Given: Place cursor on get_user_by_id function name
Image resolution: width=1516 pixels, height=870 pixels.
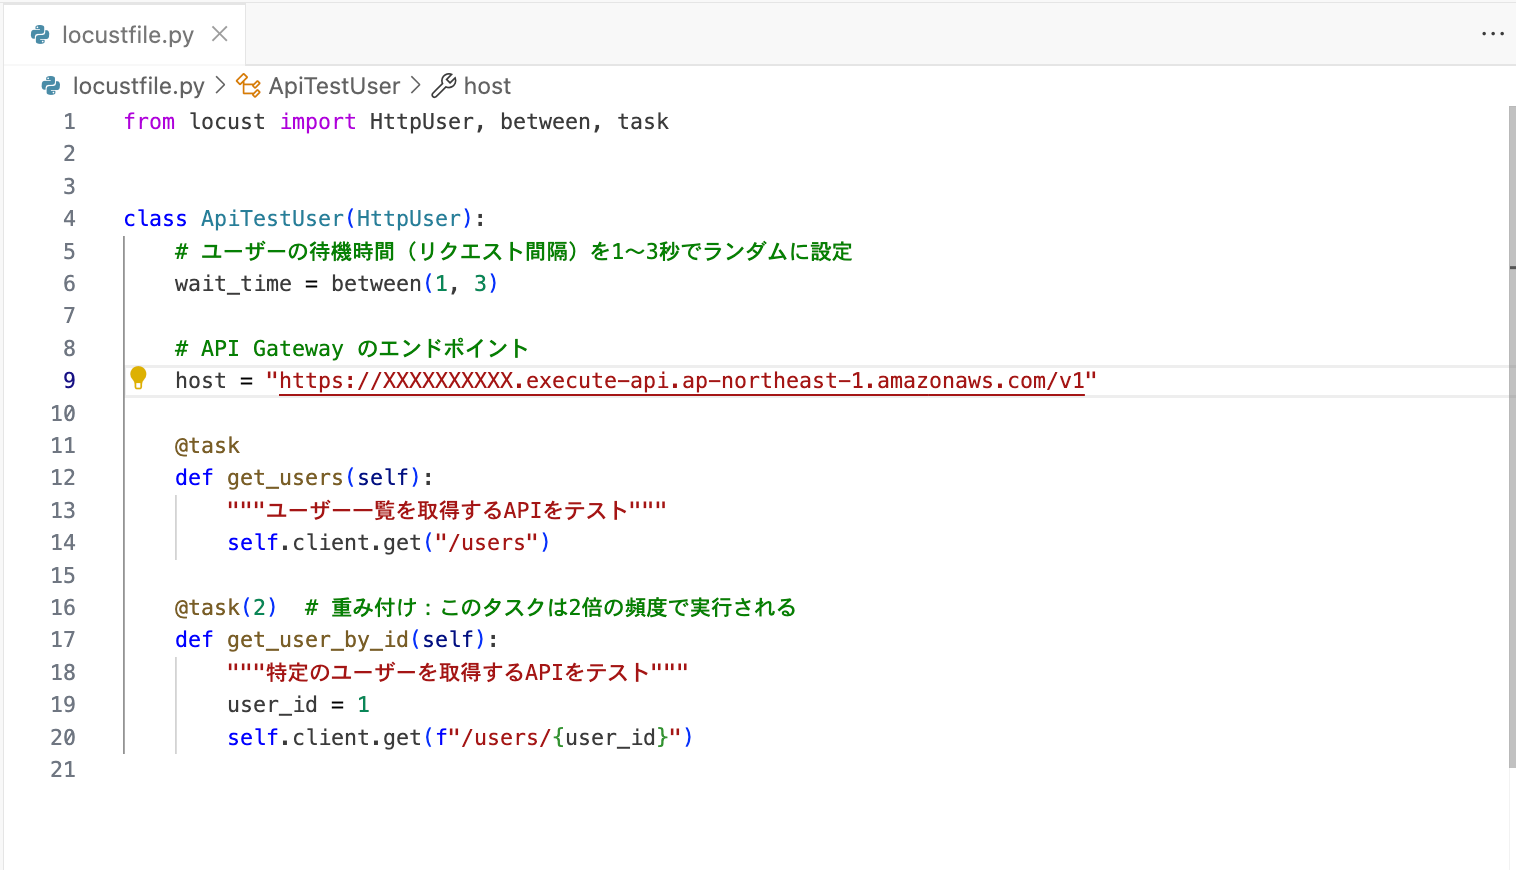Looking at the screenshot, I should coord(317,640).
